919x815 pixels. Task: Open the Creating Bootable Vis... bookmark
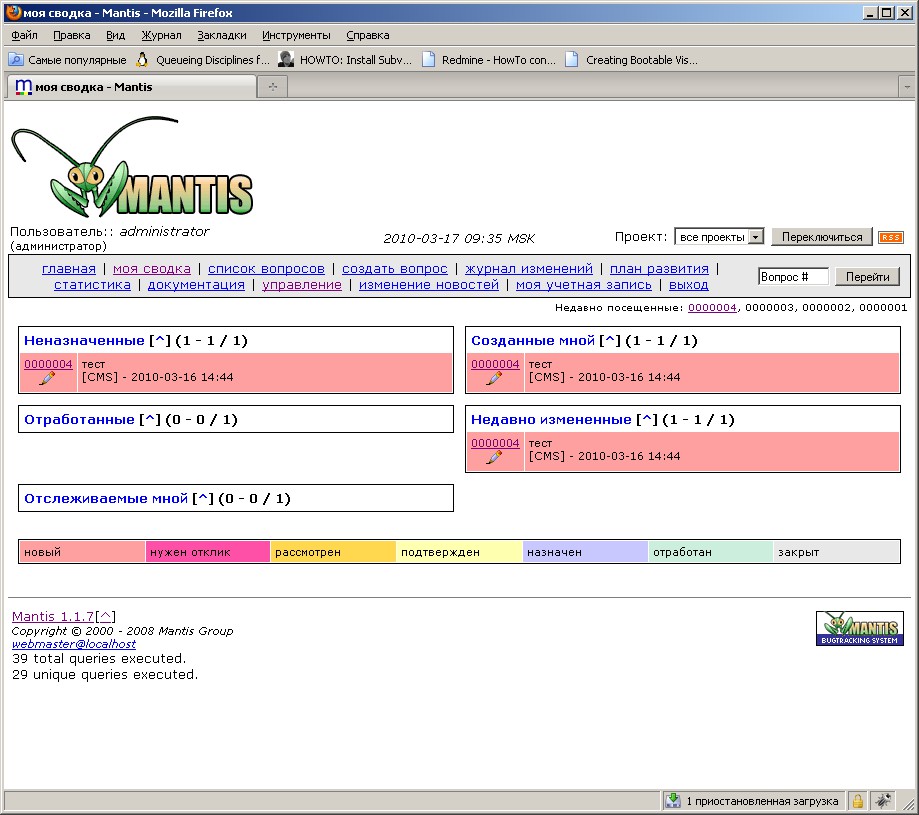pyautogui.click(x=632, y=60)
